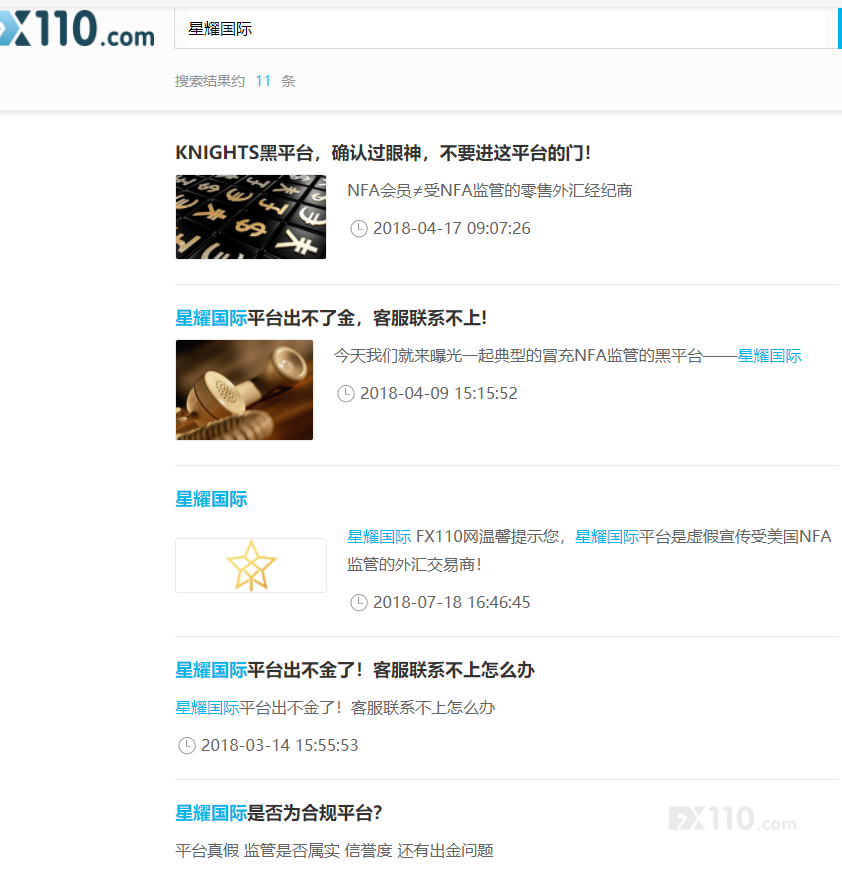Click the clock icon beside 2018-04-09 timestamp

[x=346, y=393]
